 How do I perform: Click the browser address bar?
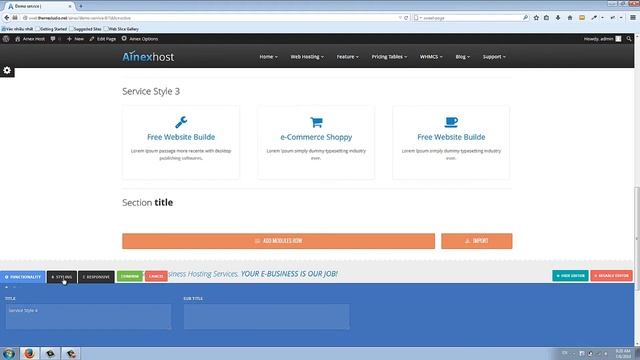(212, 18)
